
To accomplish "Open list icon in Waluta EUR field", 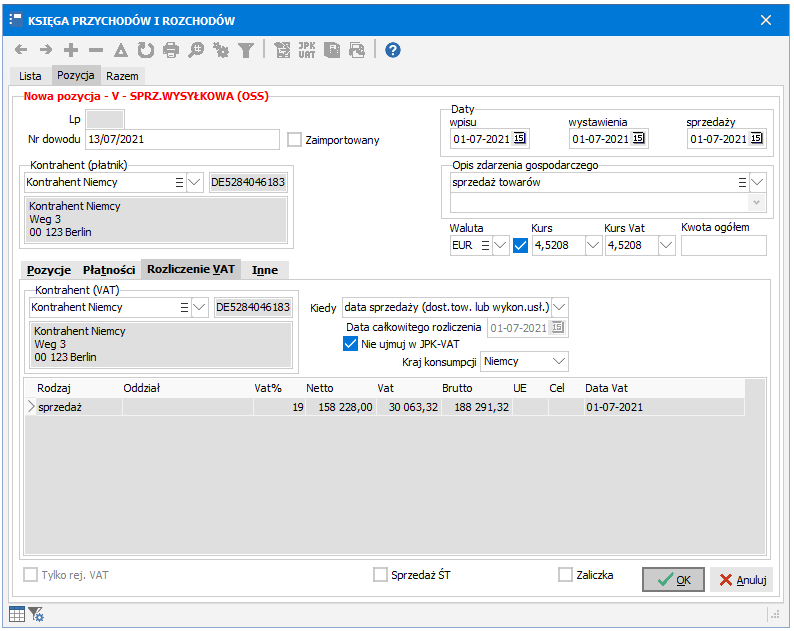I will [x=485, y=246].
